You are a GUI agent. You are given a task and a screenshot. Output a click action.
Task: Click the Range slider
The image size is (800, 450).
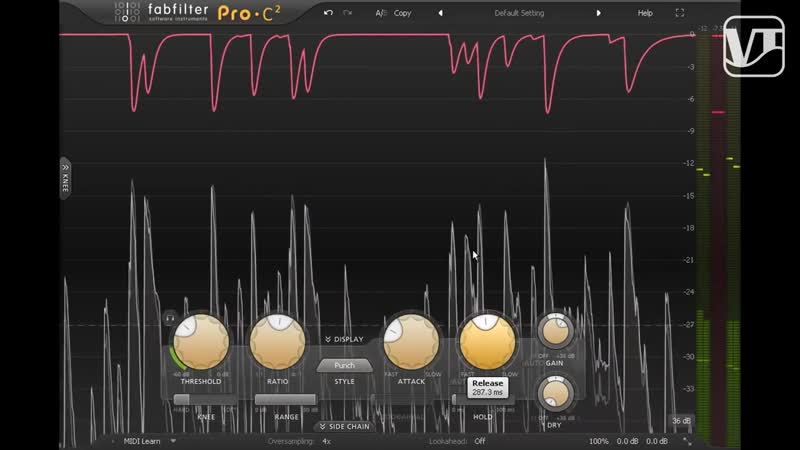click(286, 399)
